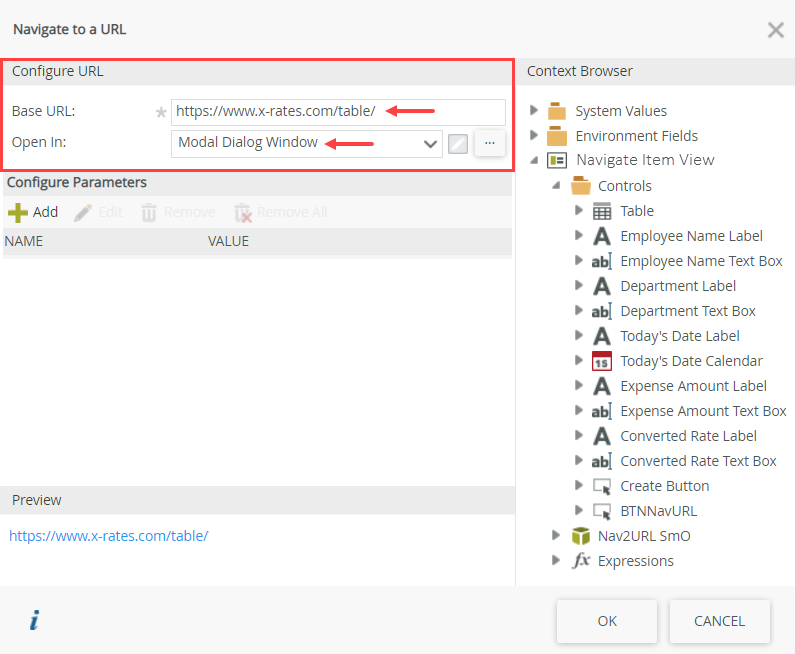795x654 pixels.
Task: Click the Department Text Box icon
Action: 602,311
